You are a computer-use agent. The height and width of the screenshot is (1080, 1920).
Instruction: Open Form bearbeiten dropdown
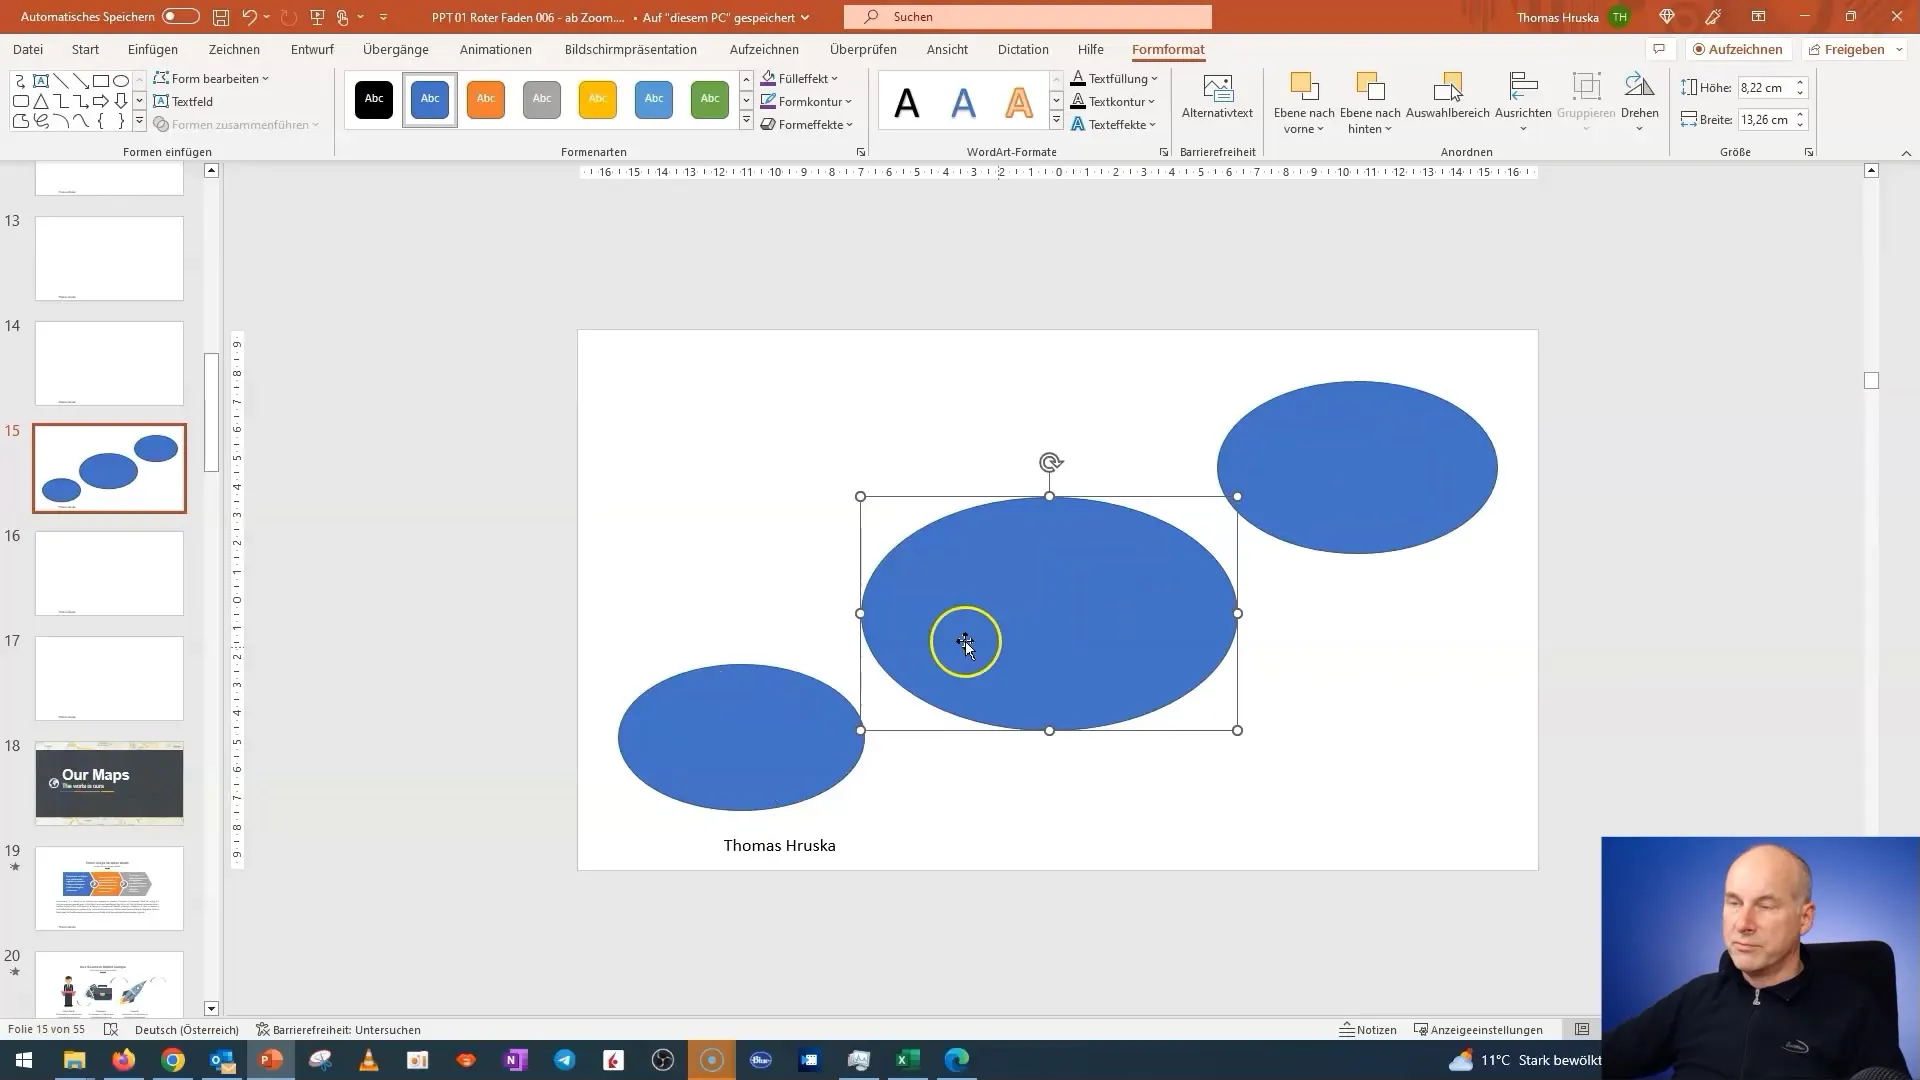point(211,78)
